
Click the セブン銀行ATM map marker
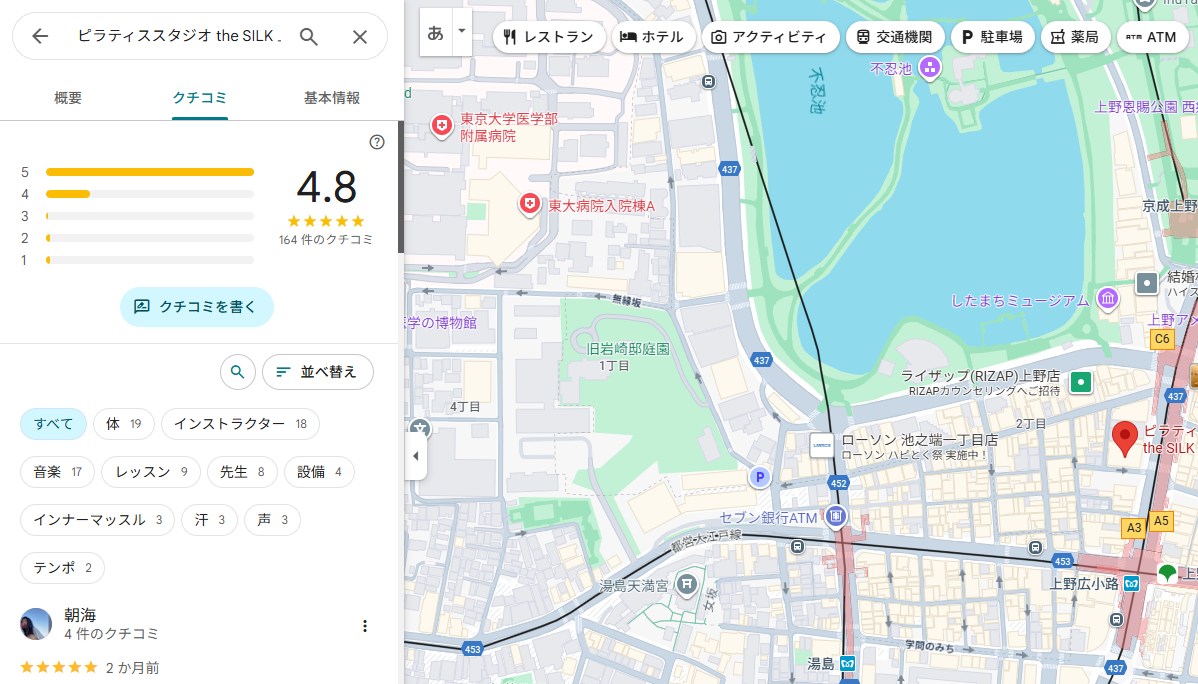click(836, 517)
